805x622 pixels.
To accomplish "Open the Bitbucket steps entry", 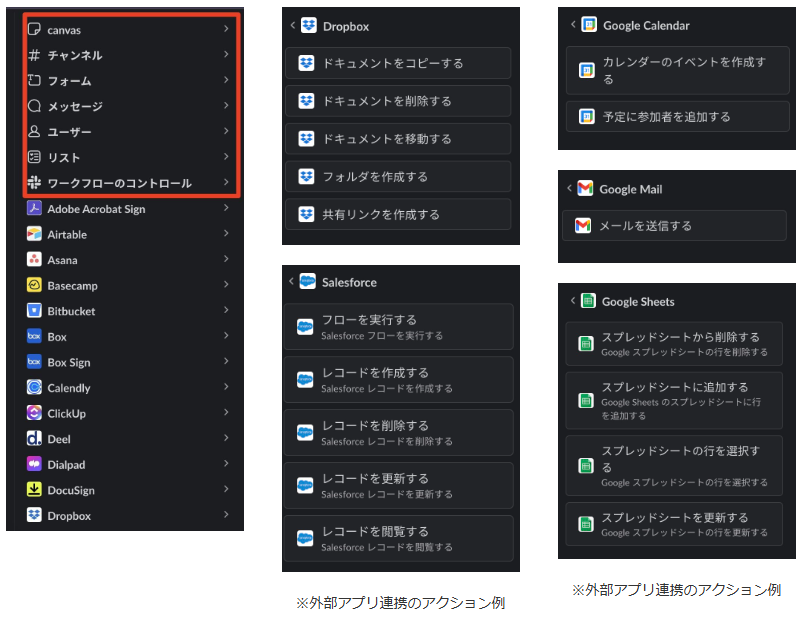I will (x=129, y=310).
